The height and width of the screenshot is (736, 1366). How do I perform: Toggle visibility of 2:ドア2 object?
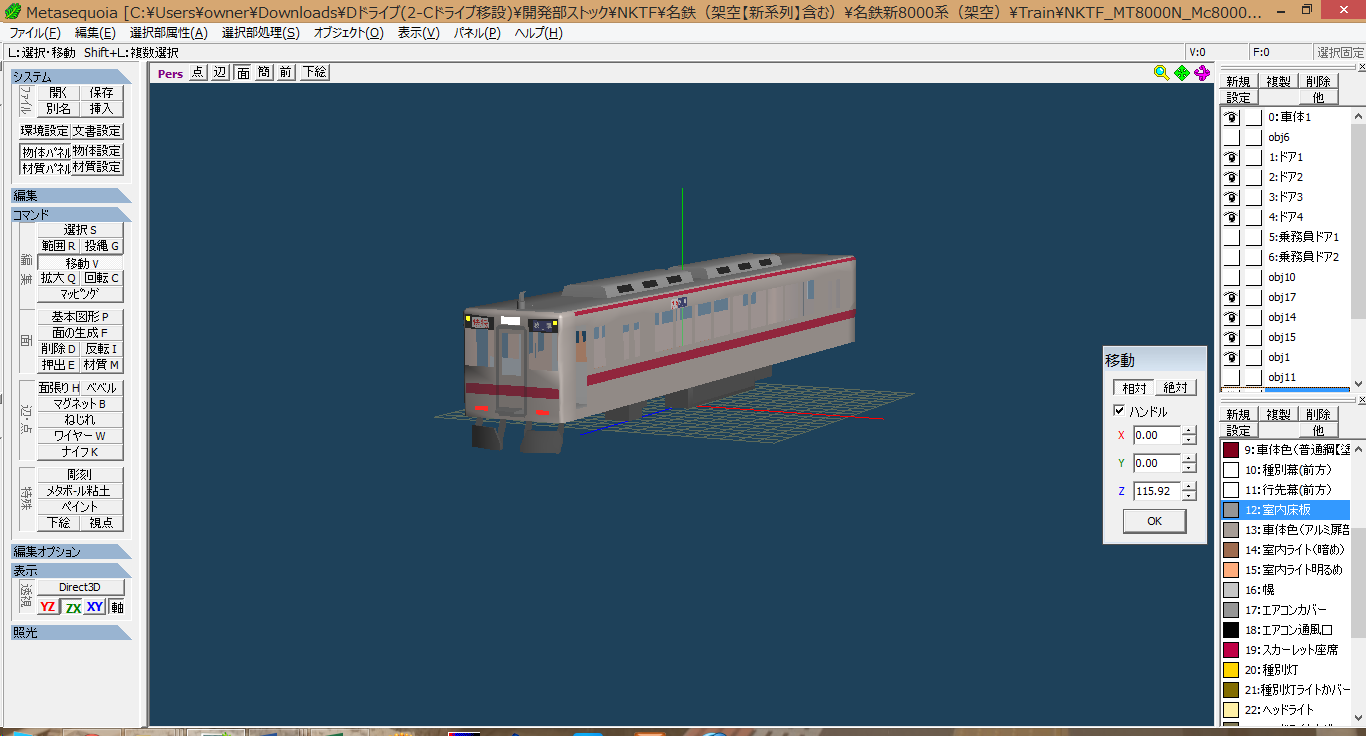(x=1232, y=177)
